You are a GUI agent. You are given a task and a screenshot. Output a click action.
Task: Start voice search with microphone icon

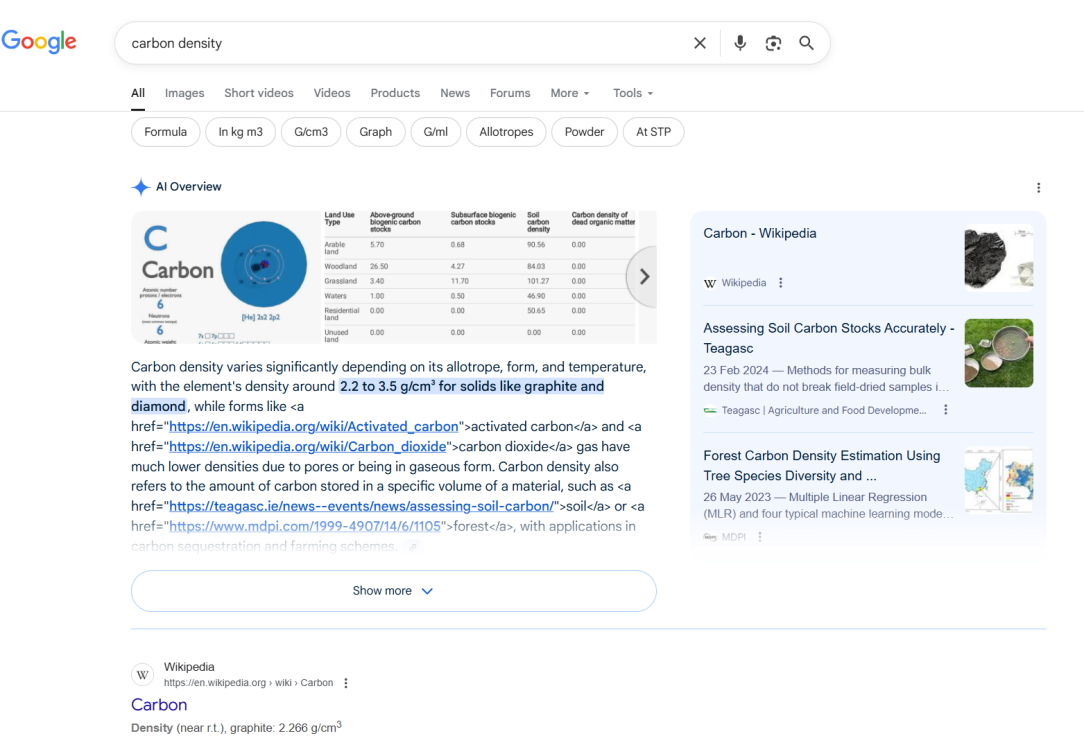coord(740,43)
